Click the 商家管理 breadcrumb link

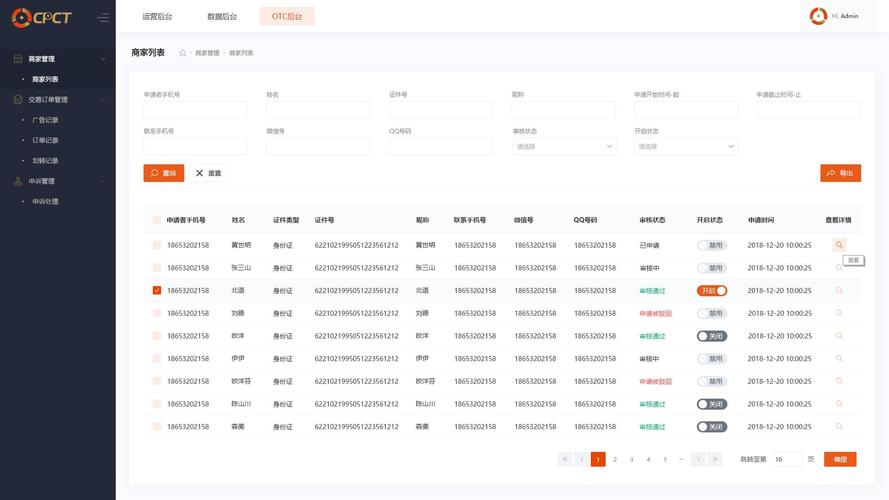pos(207,53)
